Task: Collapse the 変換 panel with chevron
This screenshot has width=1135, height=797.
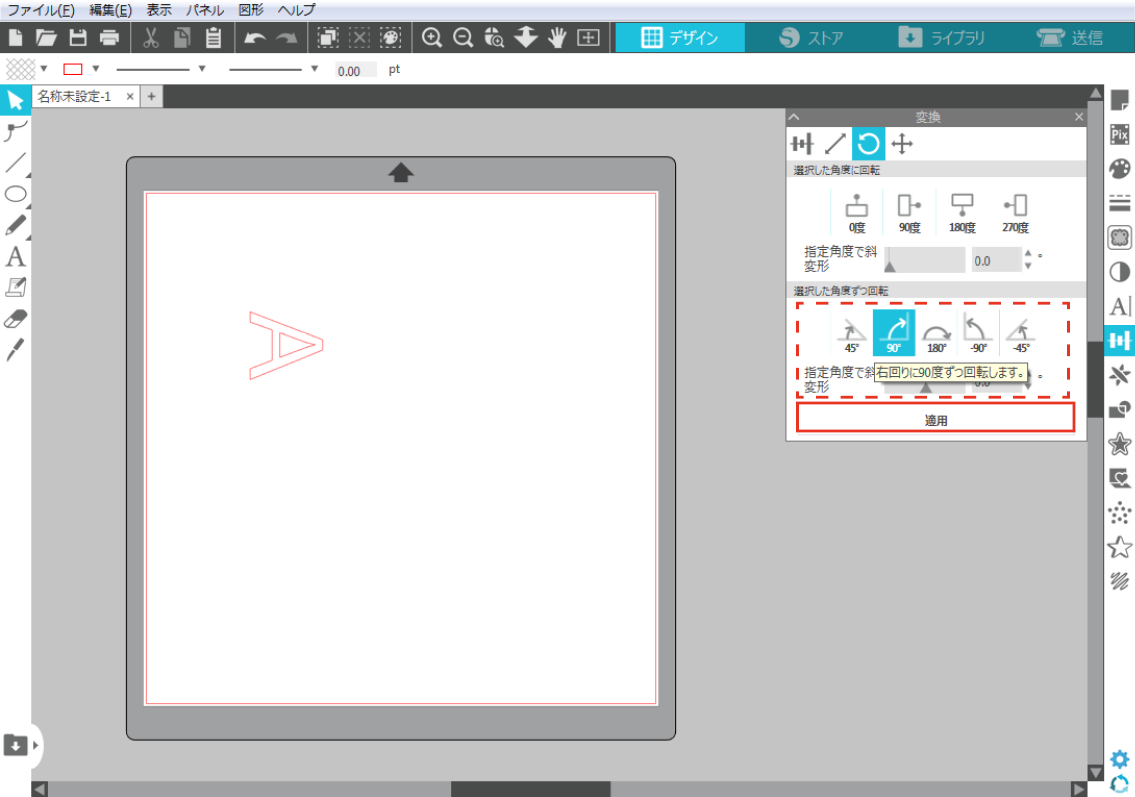Action: (x=794, y=117)
